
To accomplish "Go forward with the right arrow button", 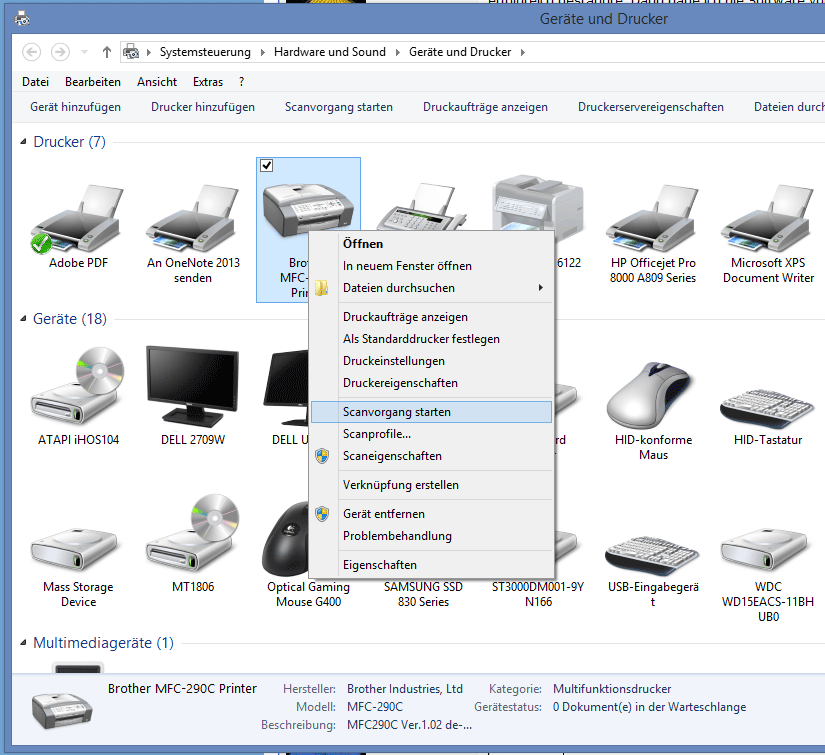I will pyautogui.click(x=60, y=52).
